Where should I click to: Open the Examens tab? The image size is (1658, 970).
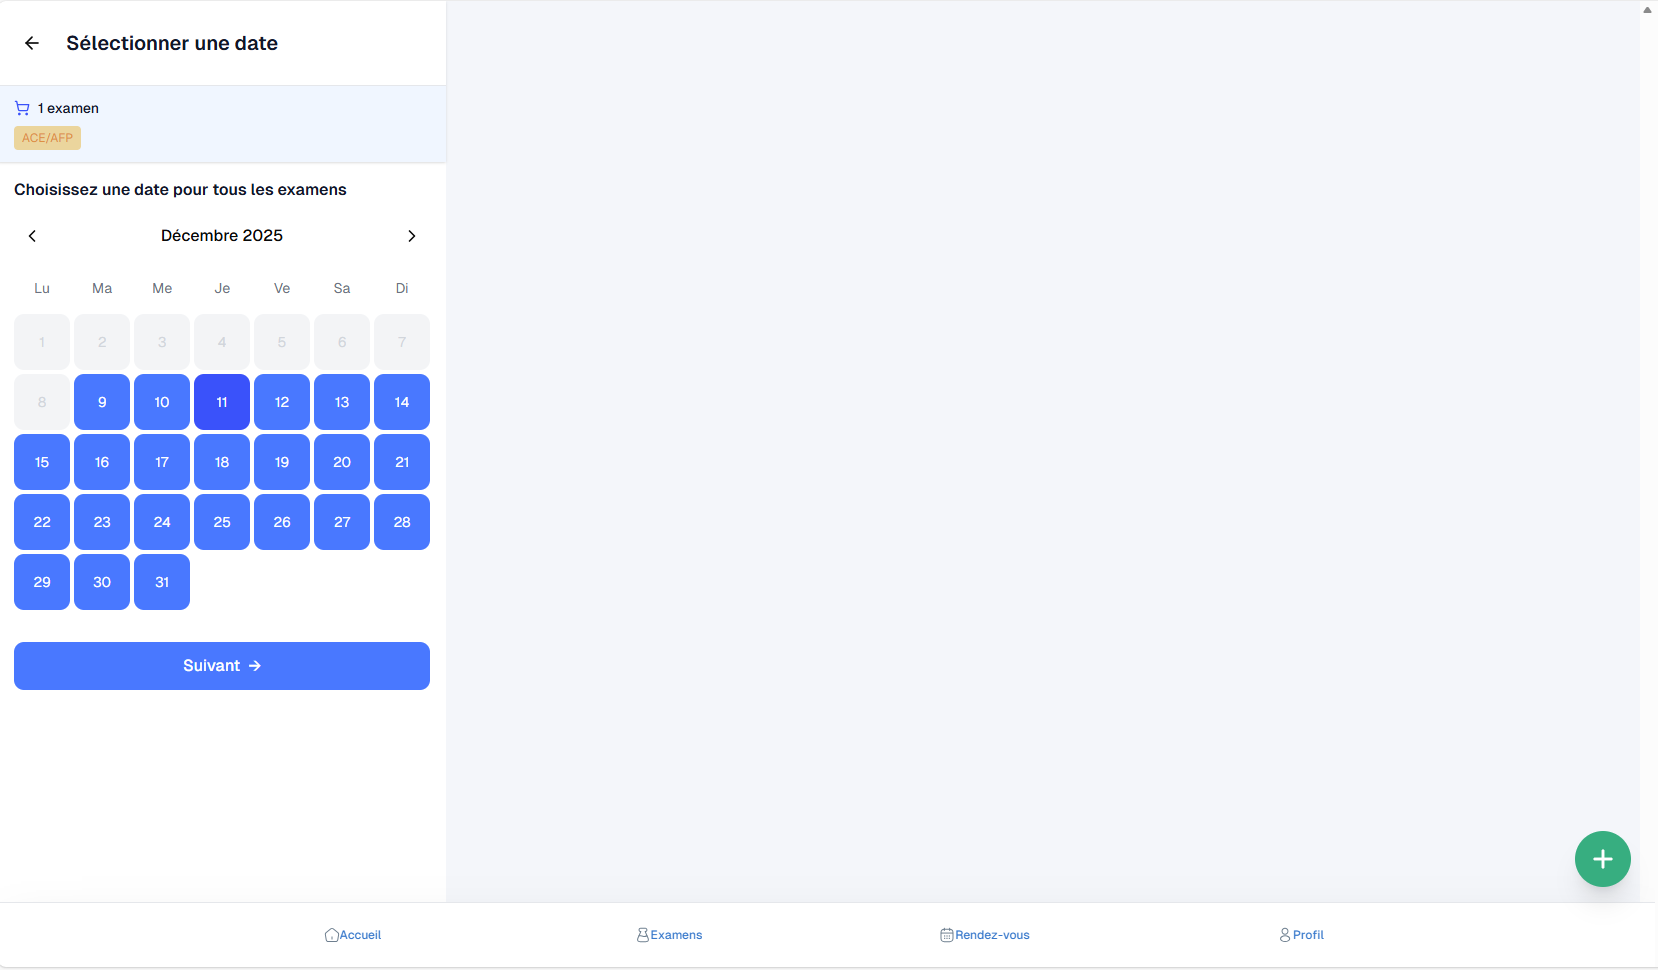pyautogui.click(x=670, y=935)
